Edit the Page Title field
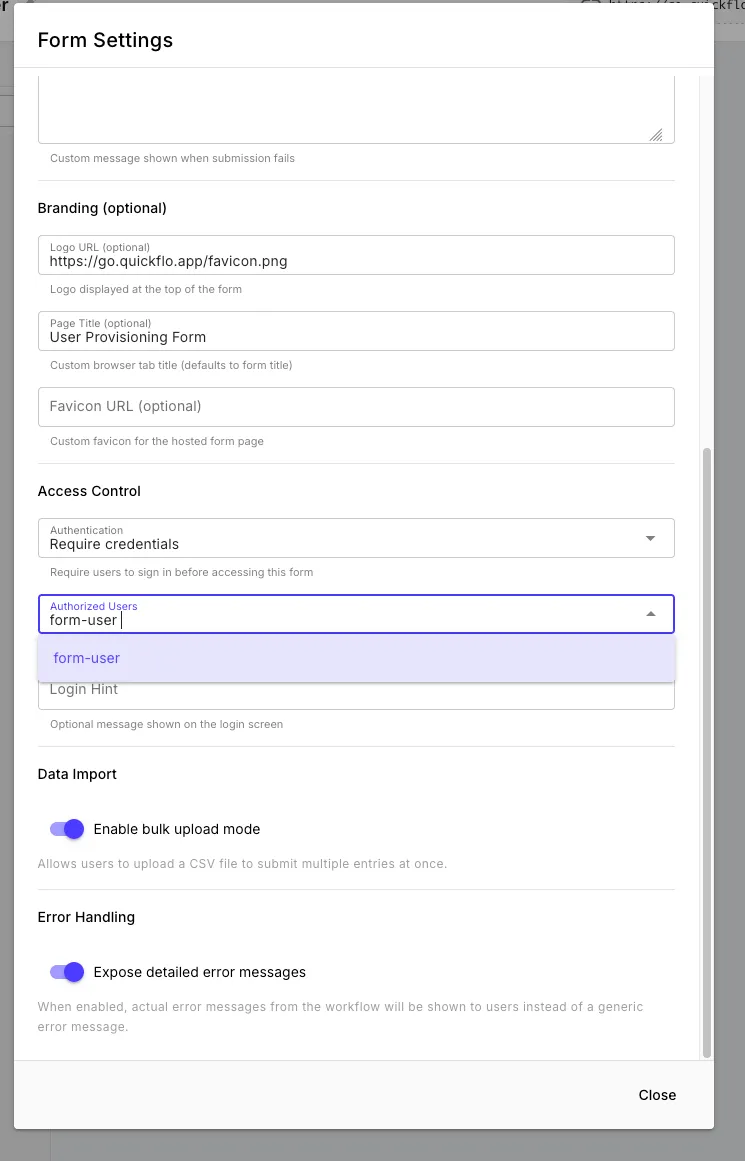 pyautogui.click(x=356, y=336)
